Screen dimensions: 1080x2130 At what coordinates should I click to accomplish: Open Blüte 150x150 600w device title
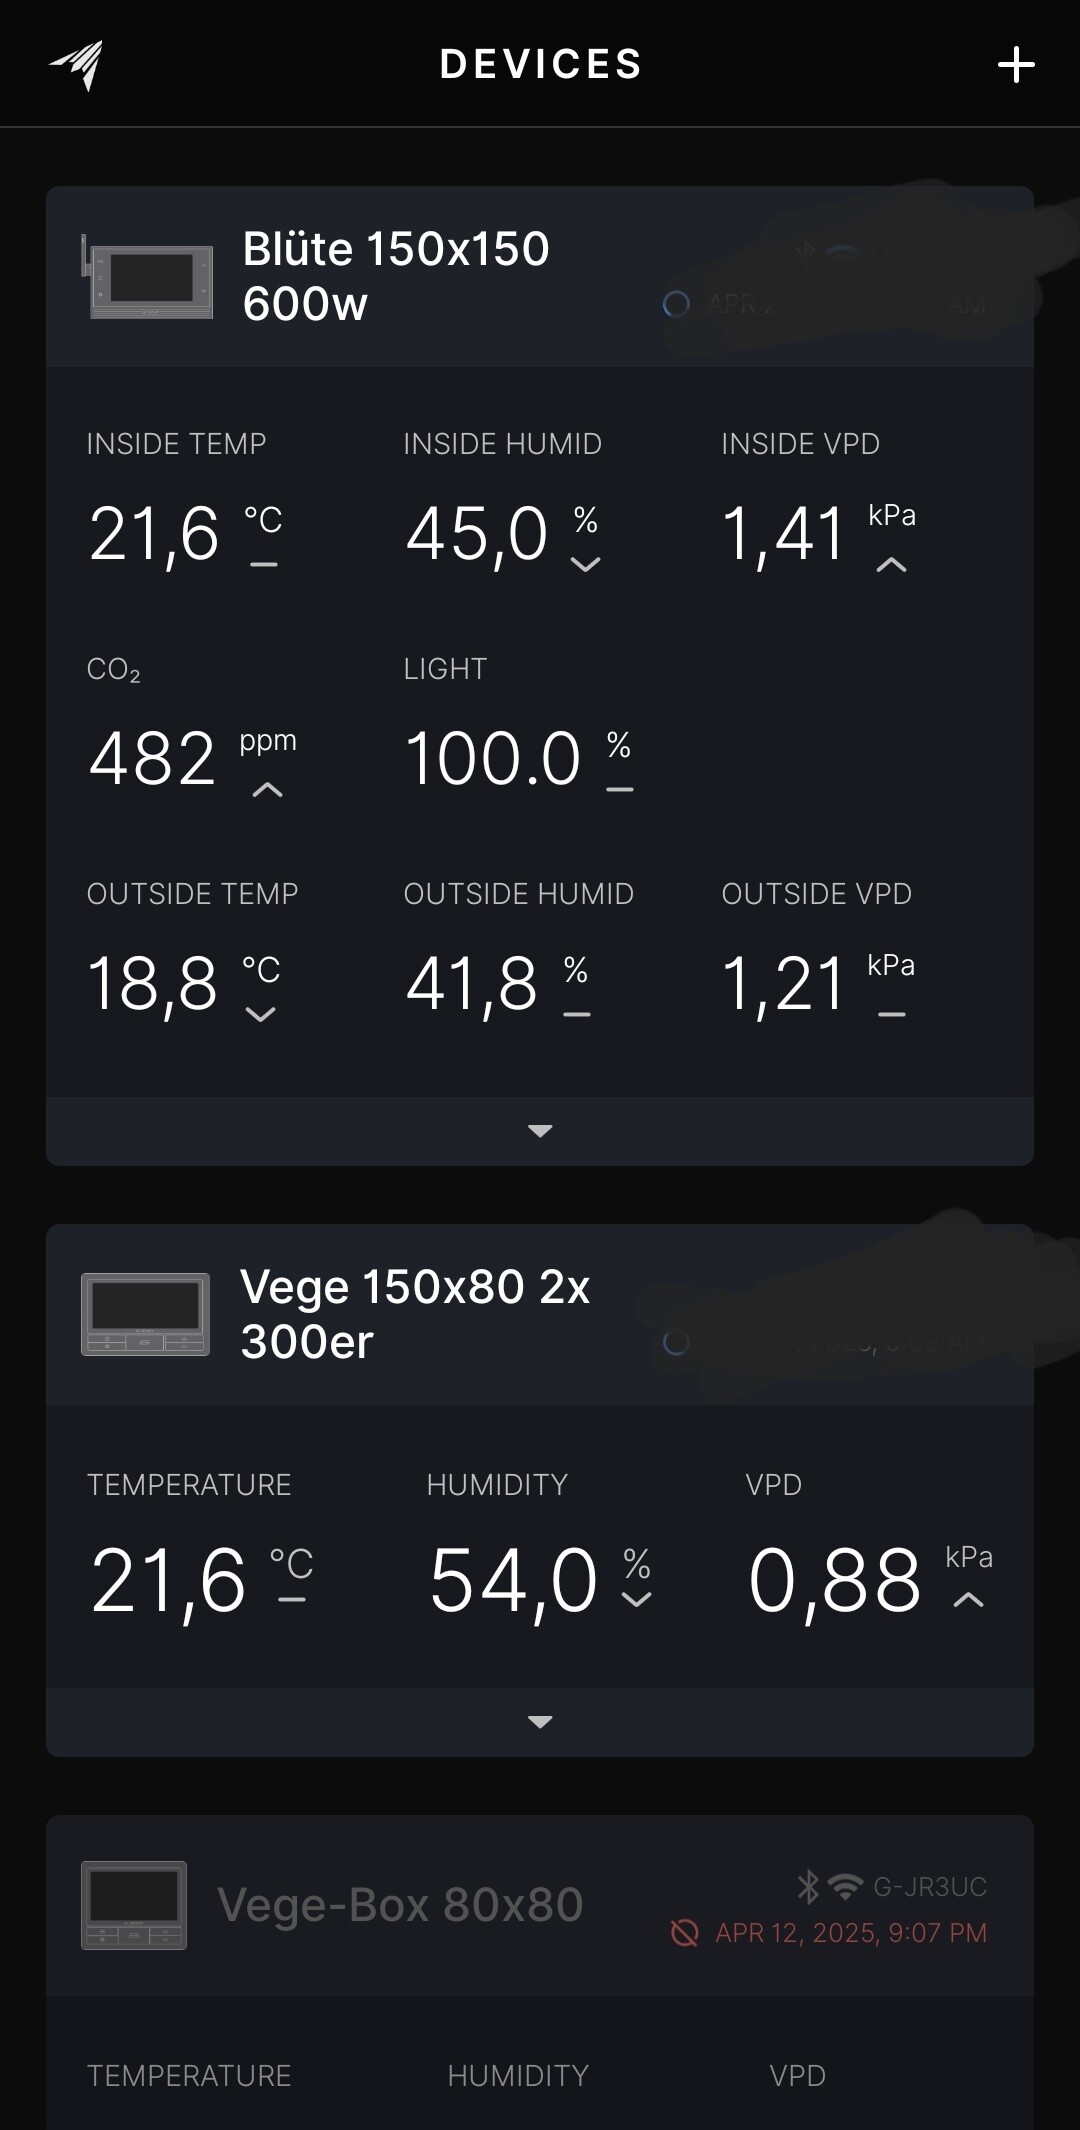(396, 276)
